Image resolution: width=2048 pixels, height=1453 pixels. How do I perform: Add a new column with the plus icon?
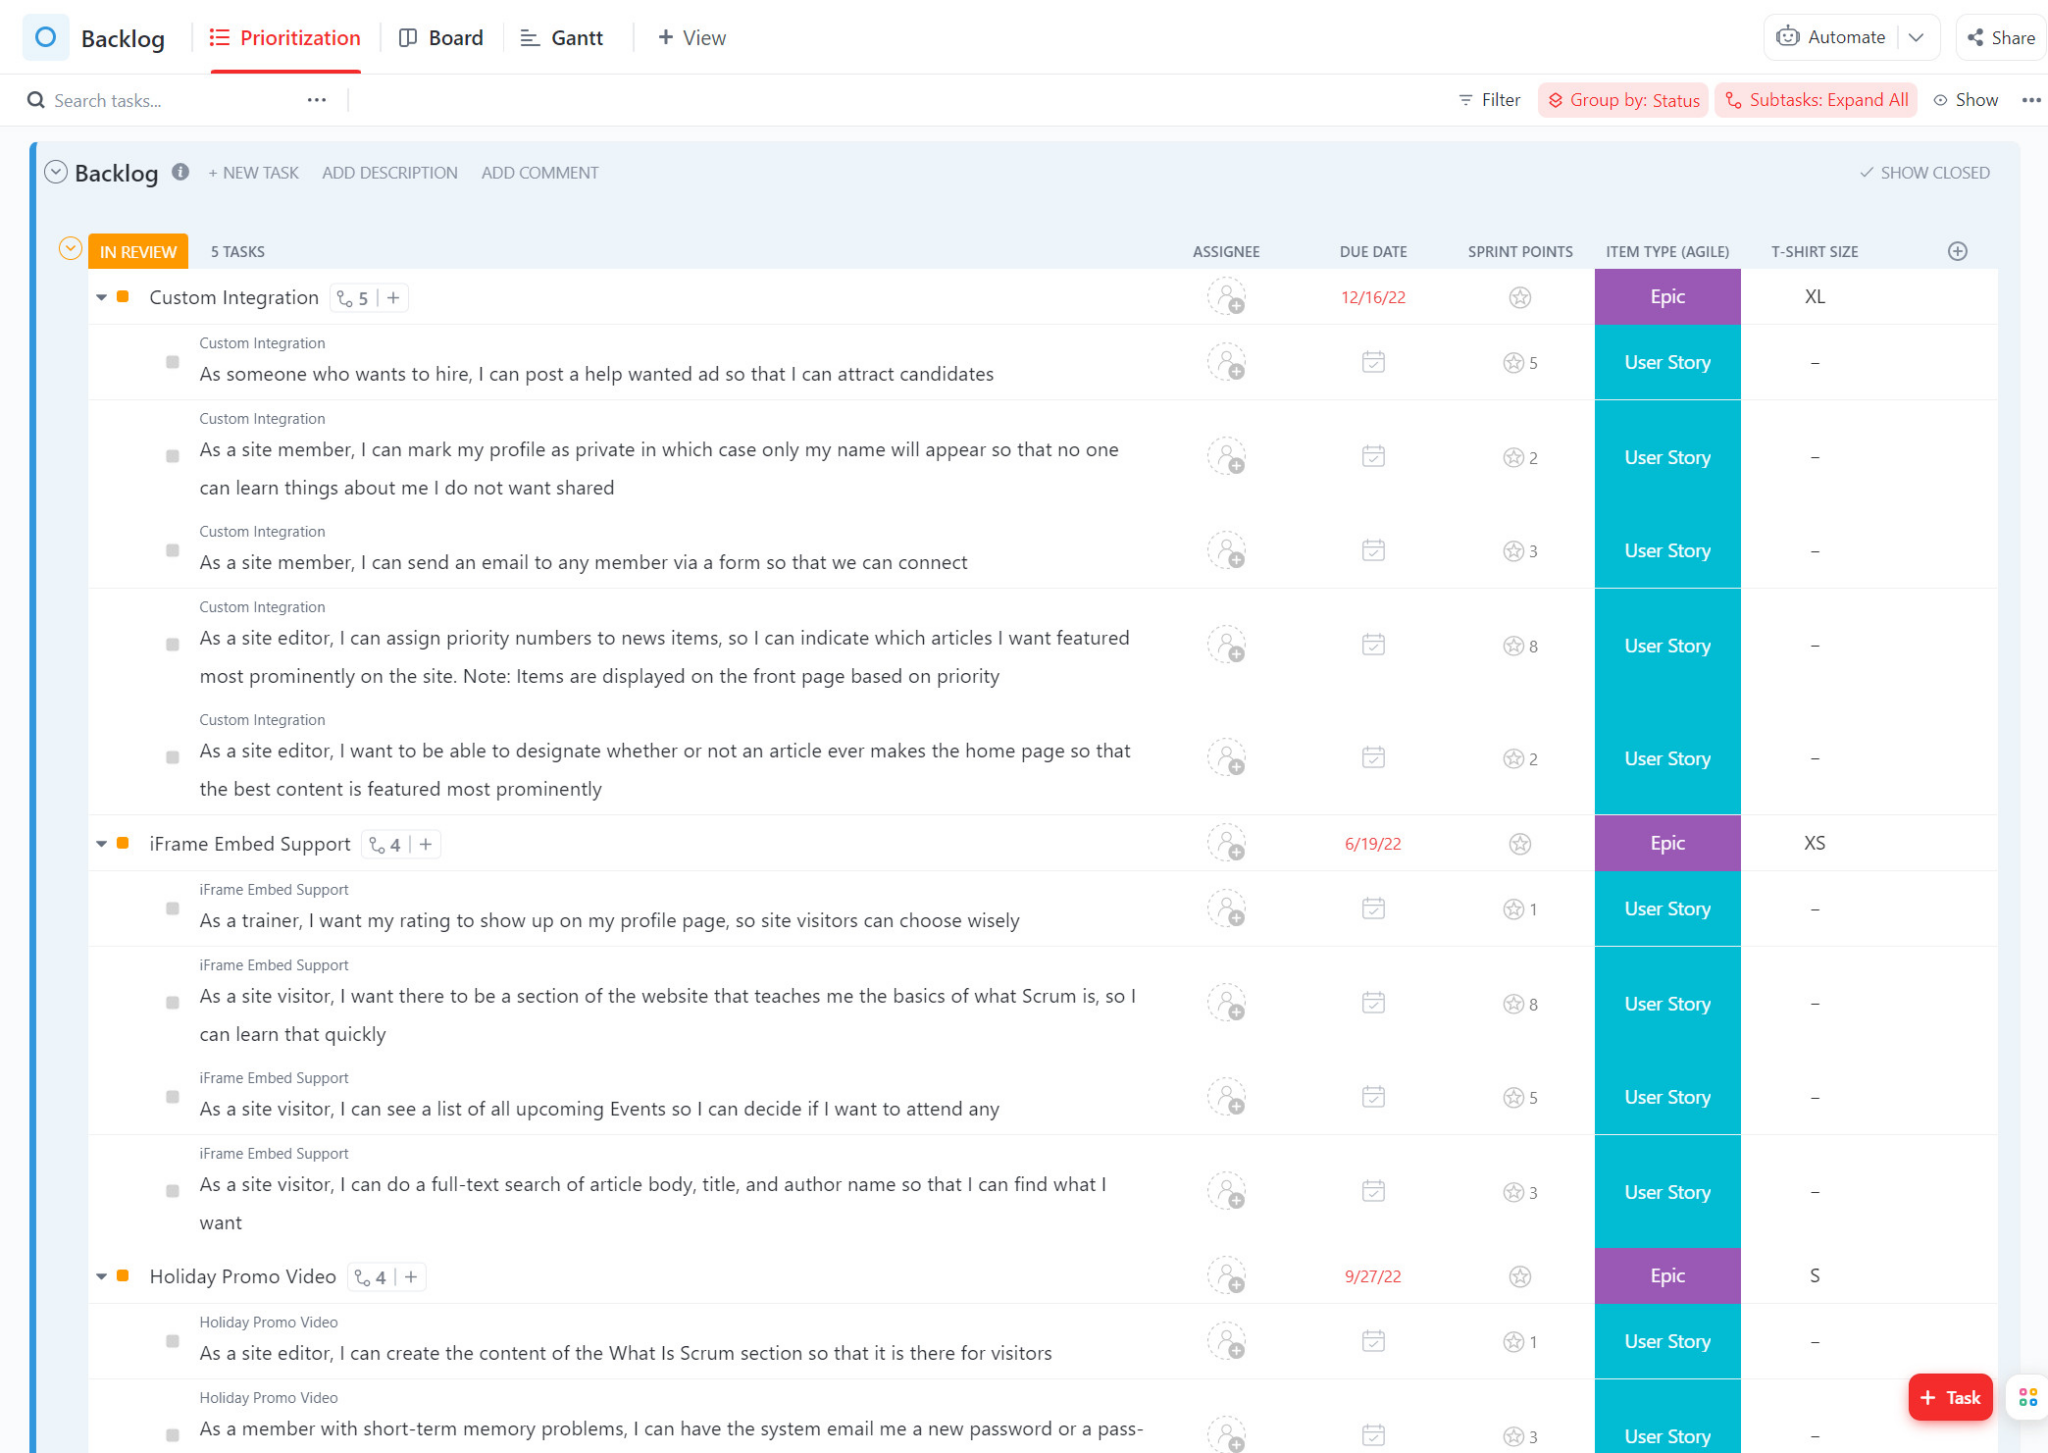pos(1956,251)
